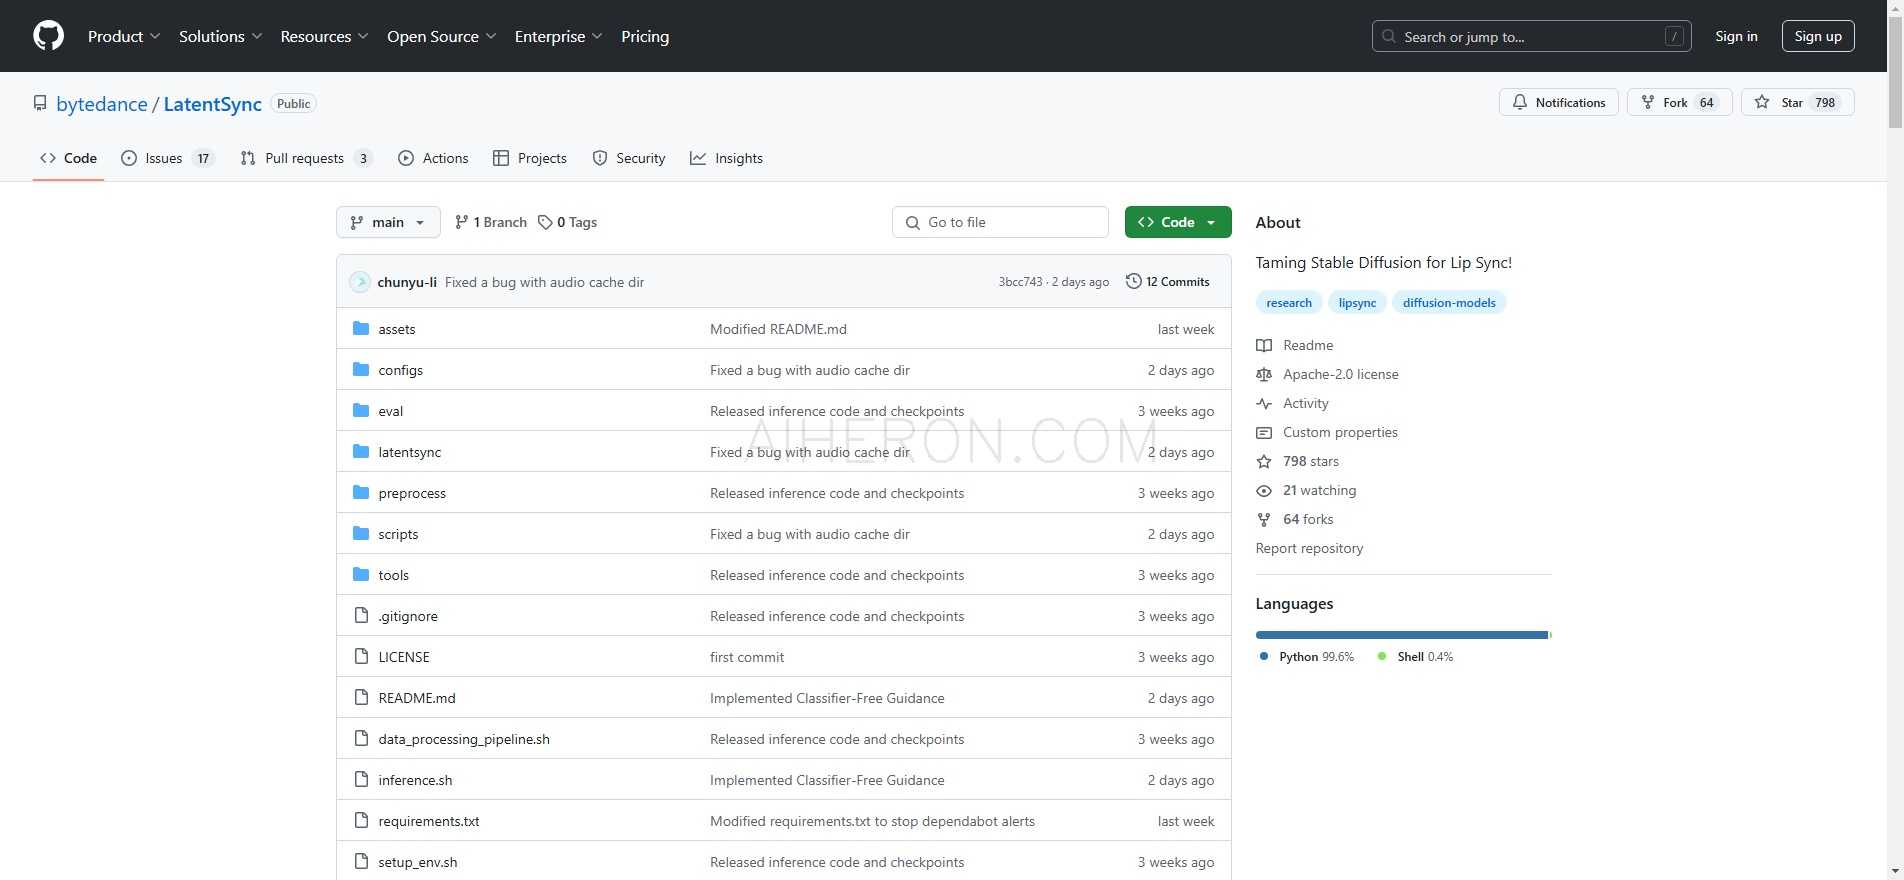Screen dimensions: 1904x880
Task: Select the requirements.txt file icon
Action: pos(361,820)
